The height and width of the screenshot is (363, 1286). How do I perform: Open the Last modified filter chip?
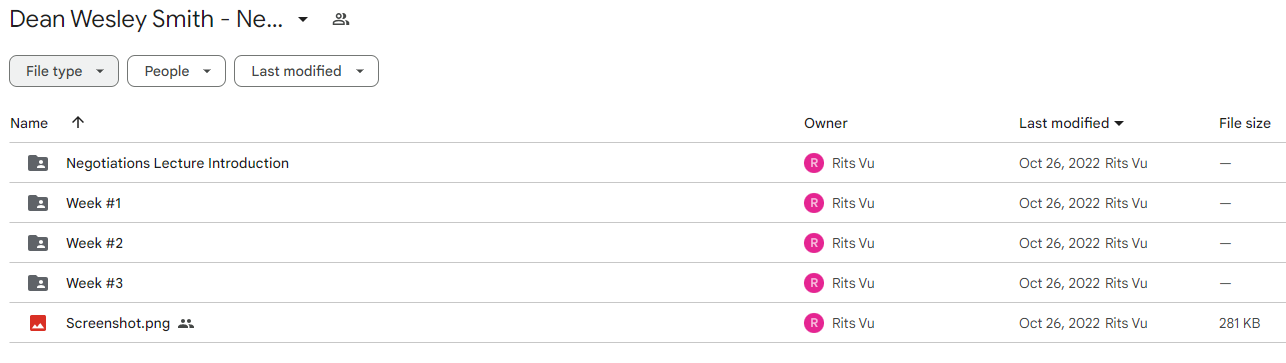click(x=306, y=71)
